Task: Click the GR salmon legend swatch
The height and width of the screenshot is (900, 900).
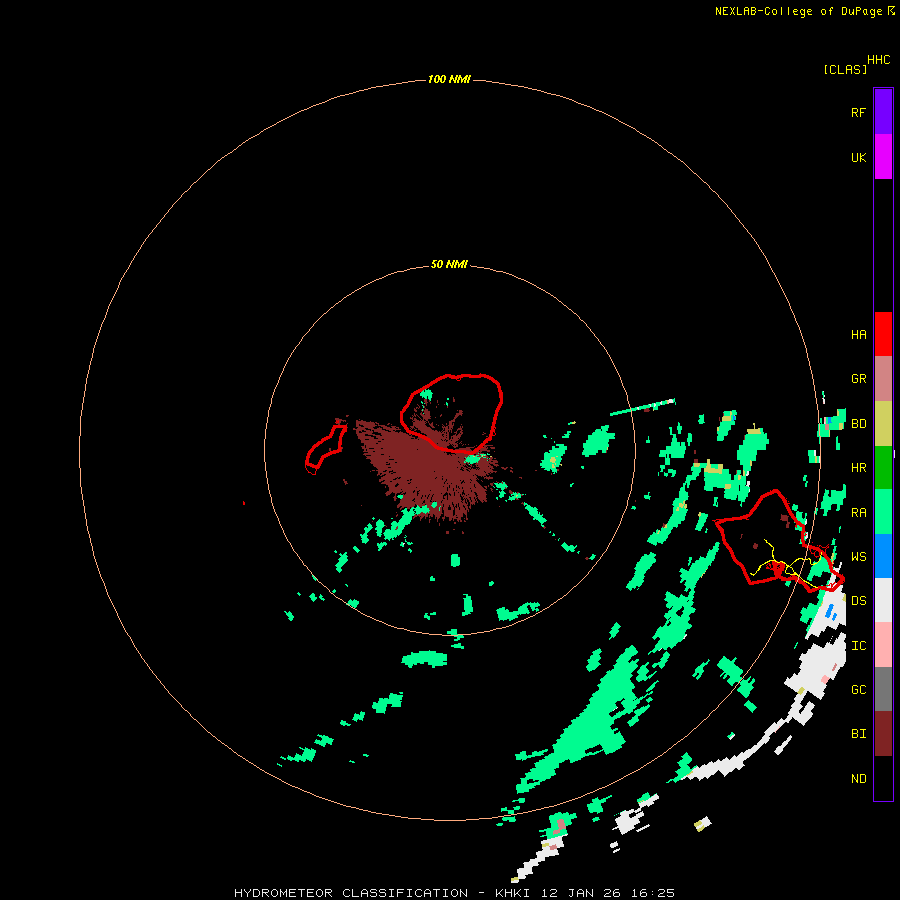Action: pos(883,379)
